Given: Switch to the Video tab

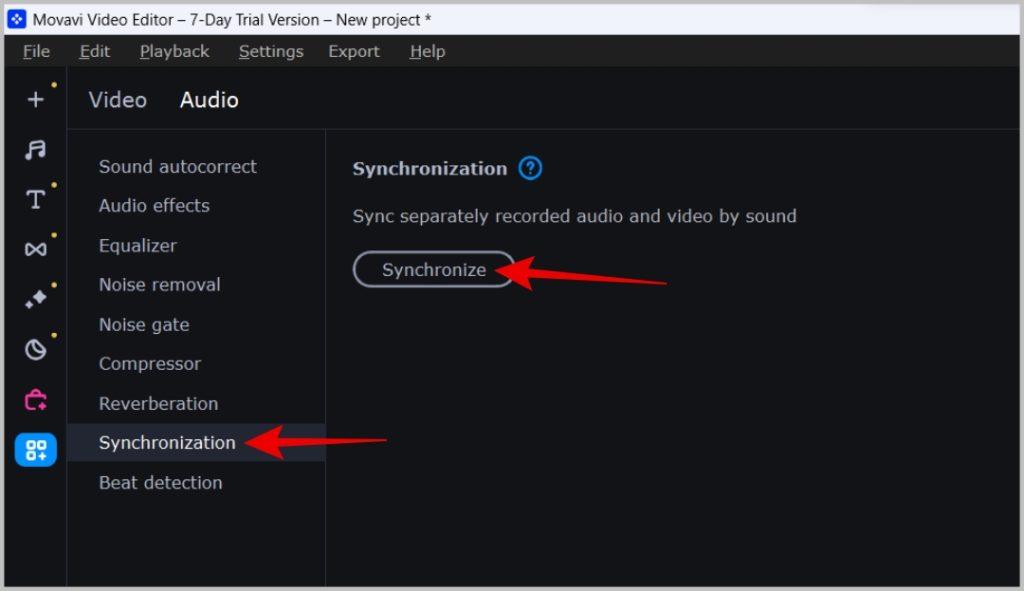Looking at the screenshot, I should point(118,100).
